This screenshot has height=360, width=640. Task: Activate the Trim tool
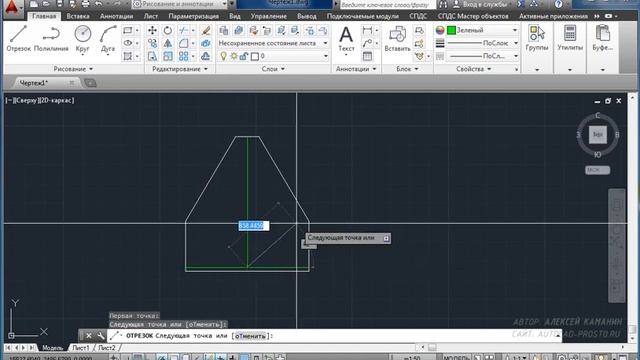(x=184, y=30)
